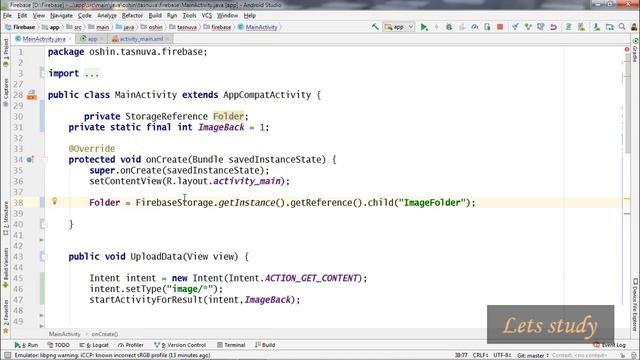This screenshot has height=360, width=640.
Task: Change the UTF-8 file encoding selector
Action: pos(502,356)
